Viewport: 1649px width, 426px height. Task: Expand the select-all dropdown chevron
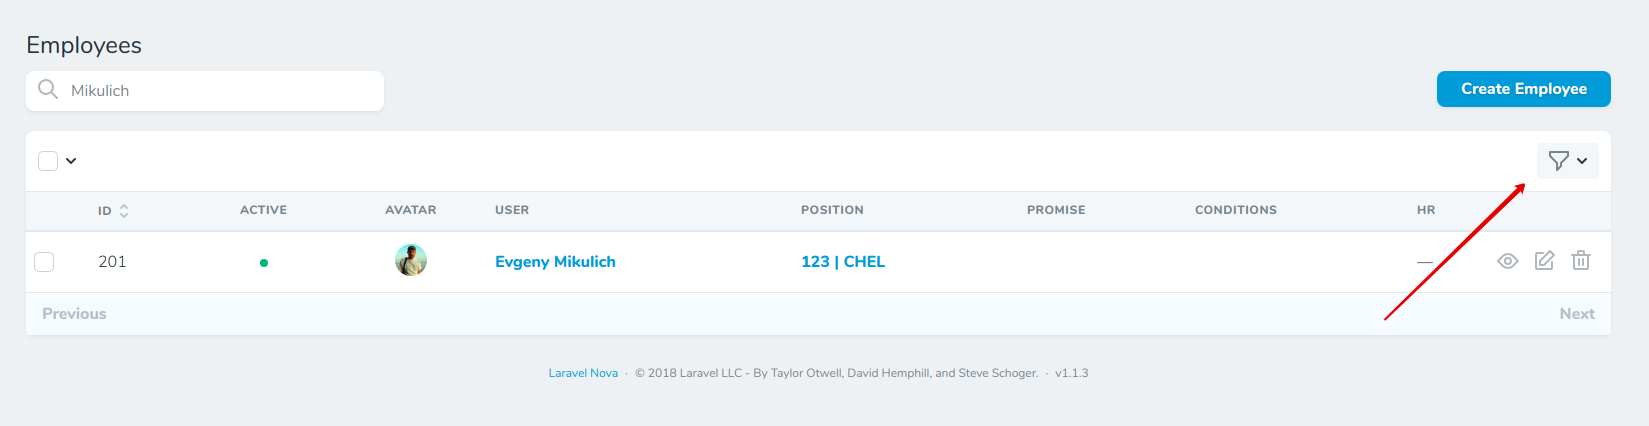pyautogui.click(x=71, y=161)
